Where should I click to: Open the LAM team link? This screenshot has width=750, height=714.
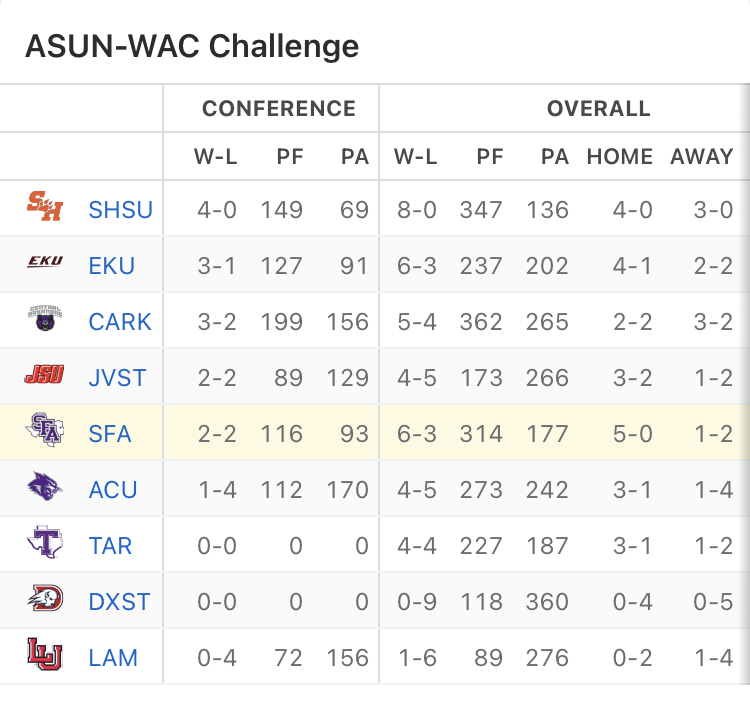pyautogui.click(x=113, y=658)
